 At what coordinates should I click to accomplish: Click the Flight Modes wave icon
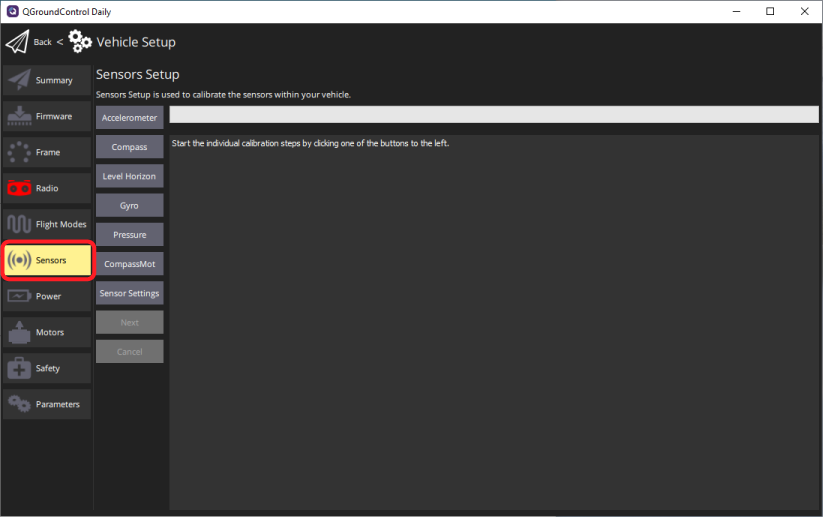[19, 224]
